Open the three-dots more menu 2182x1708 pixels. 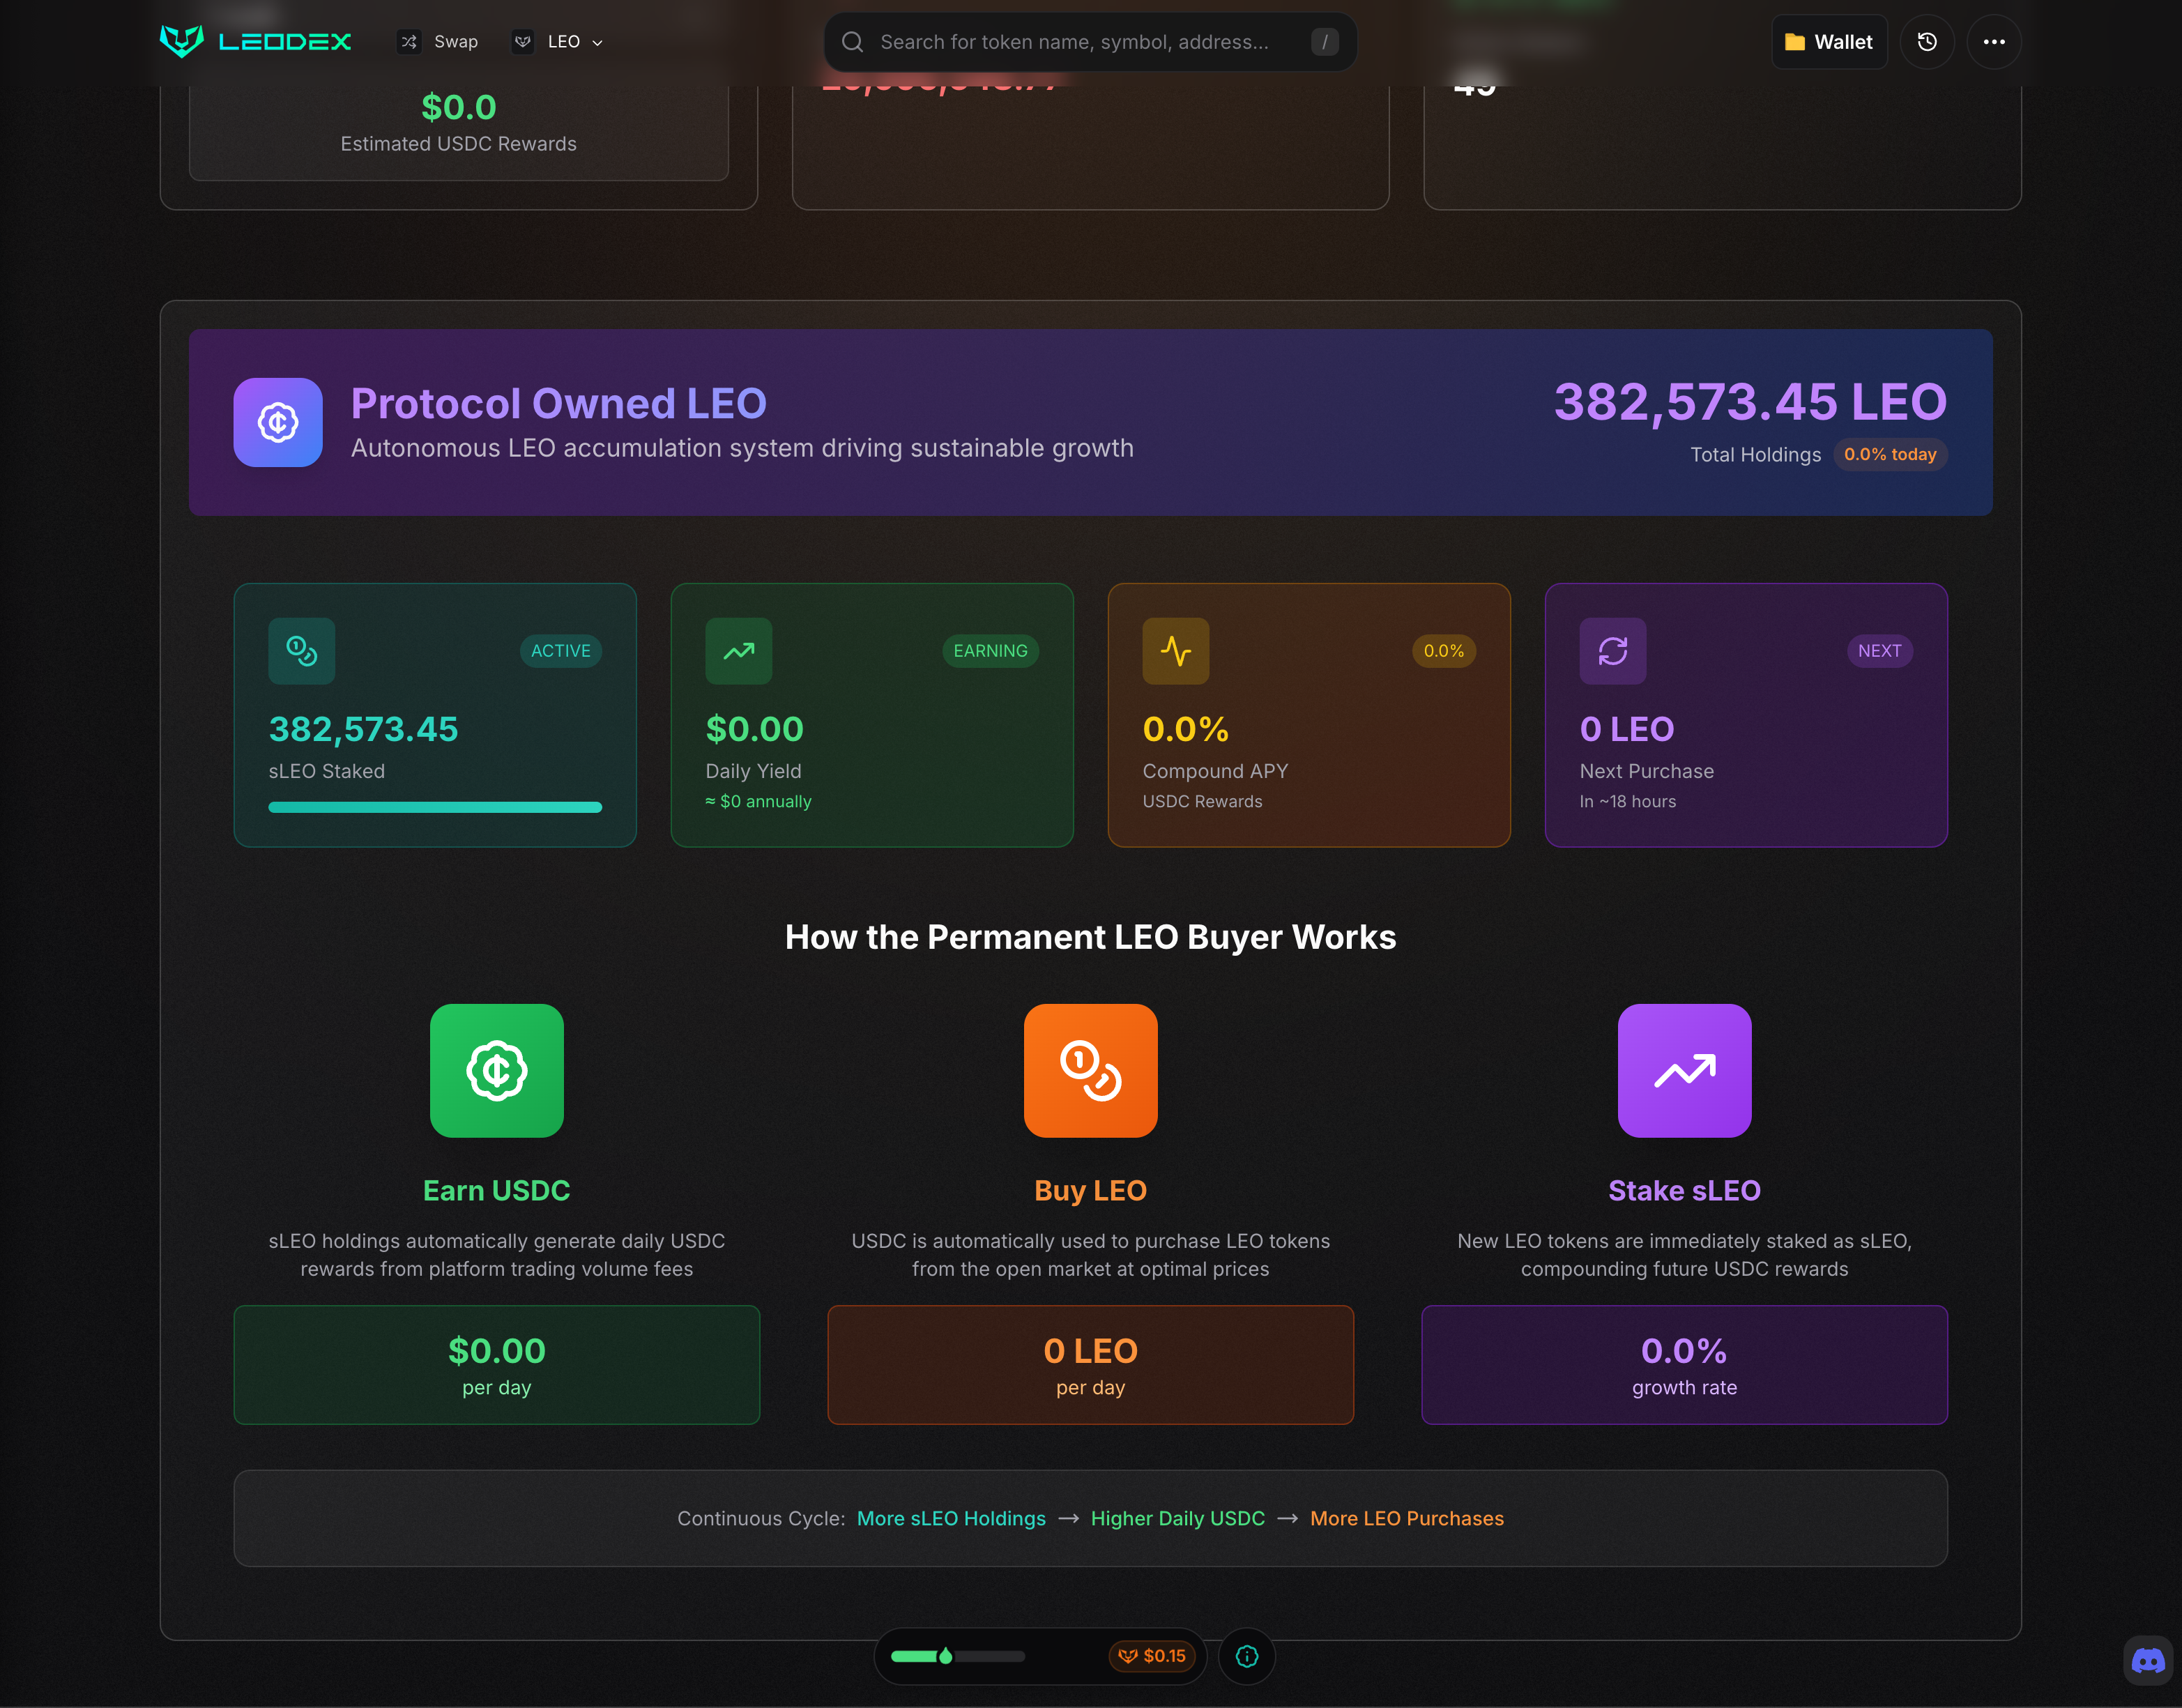1993,42
